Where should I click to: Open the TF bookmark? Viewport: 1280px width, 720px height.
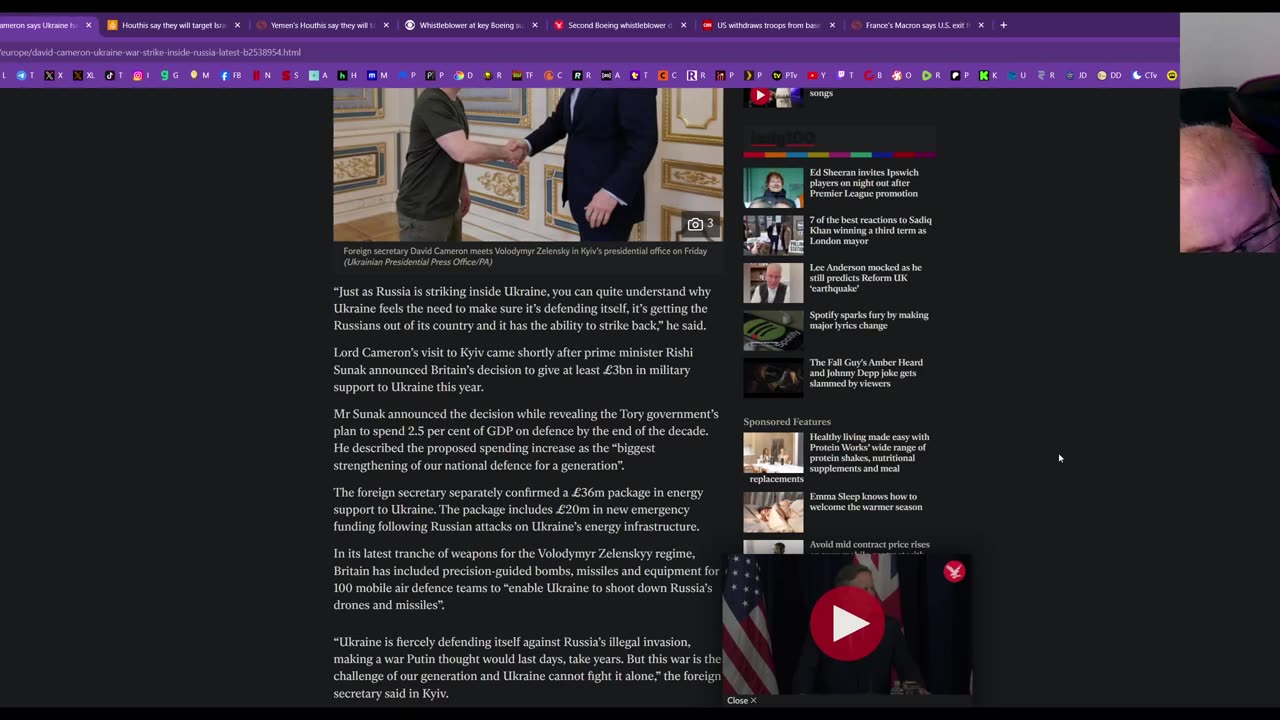click(523, 75)
